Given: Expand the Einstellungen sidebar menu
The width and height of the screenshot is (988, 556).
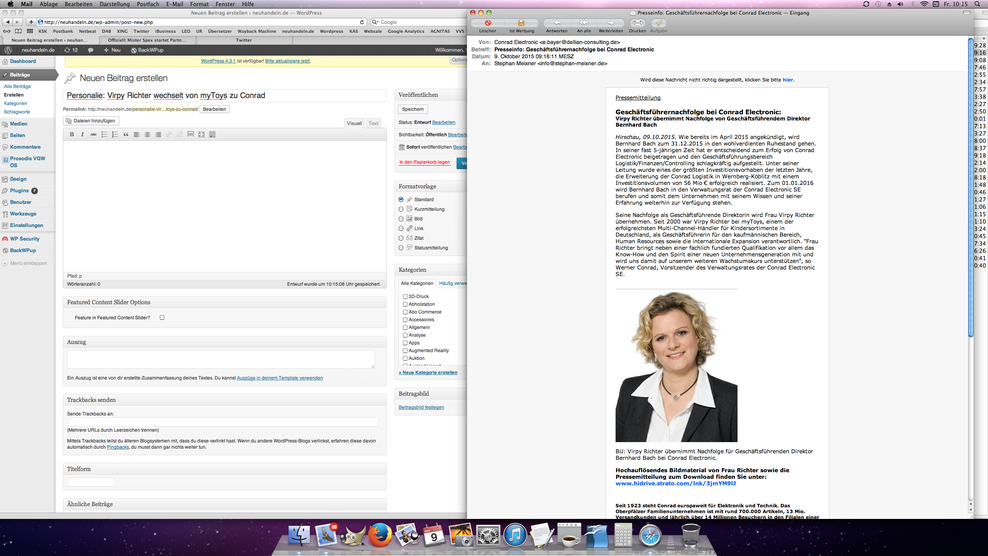Looking at the screenshot, I should click(x=28, y=225).
